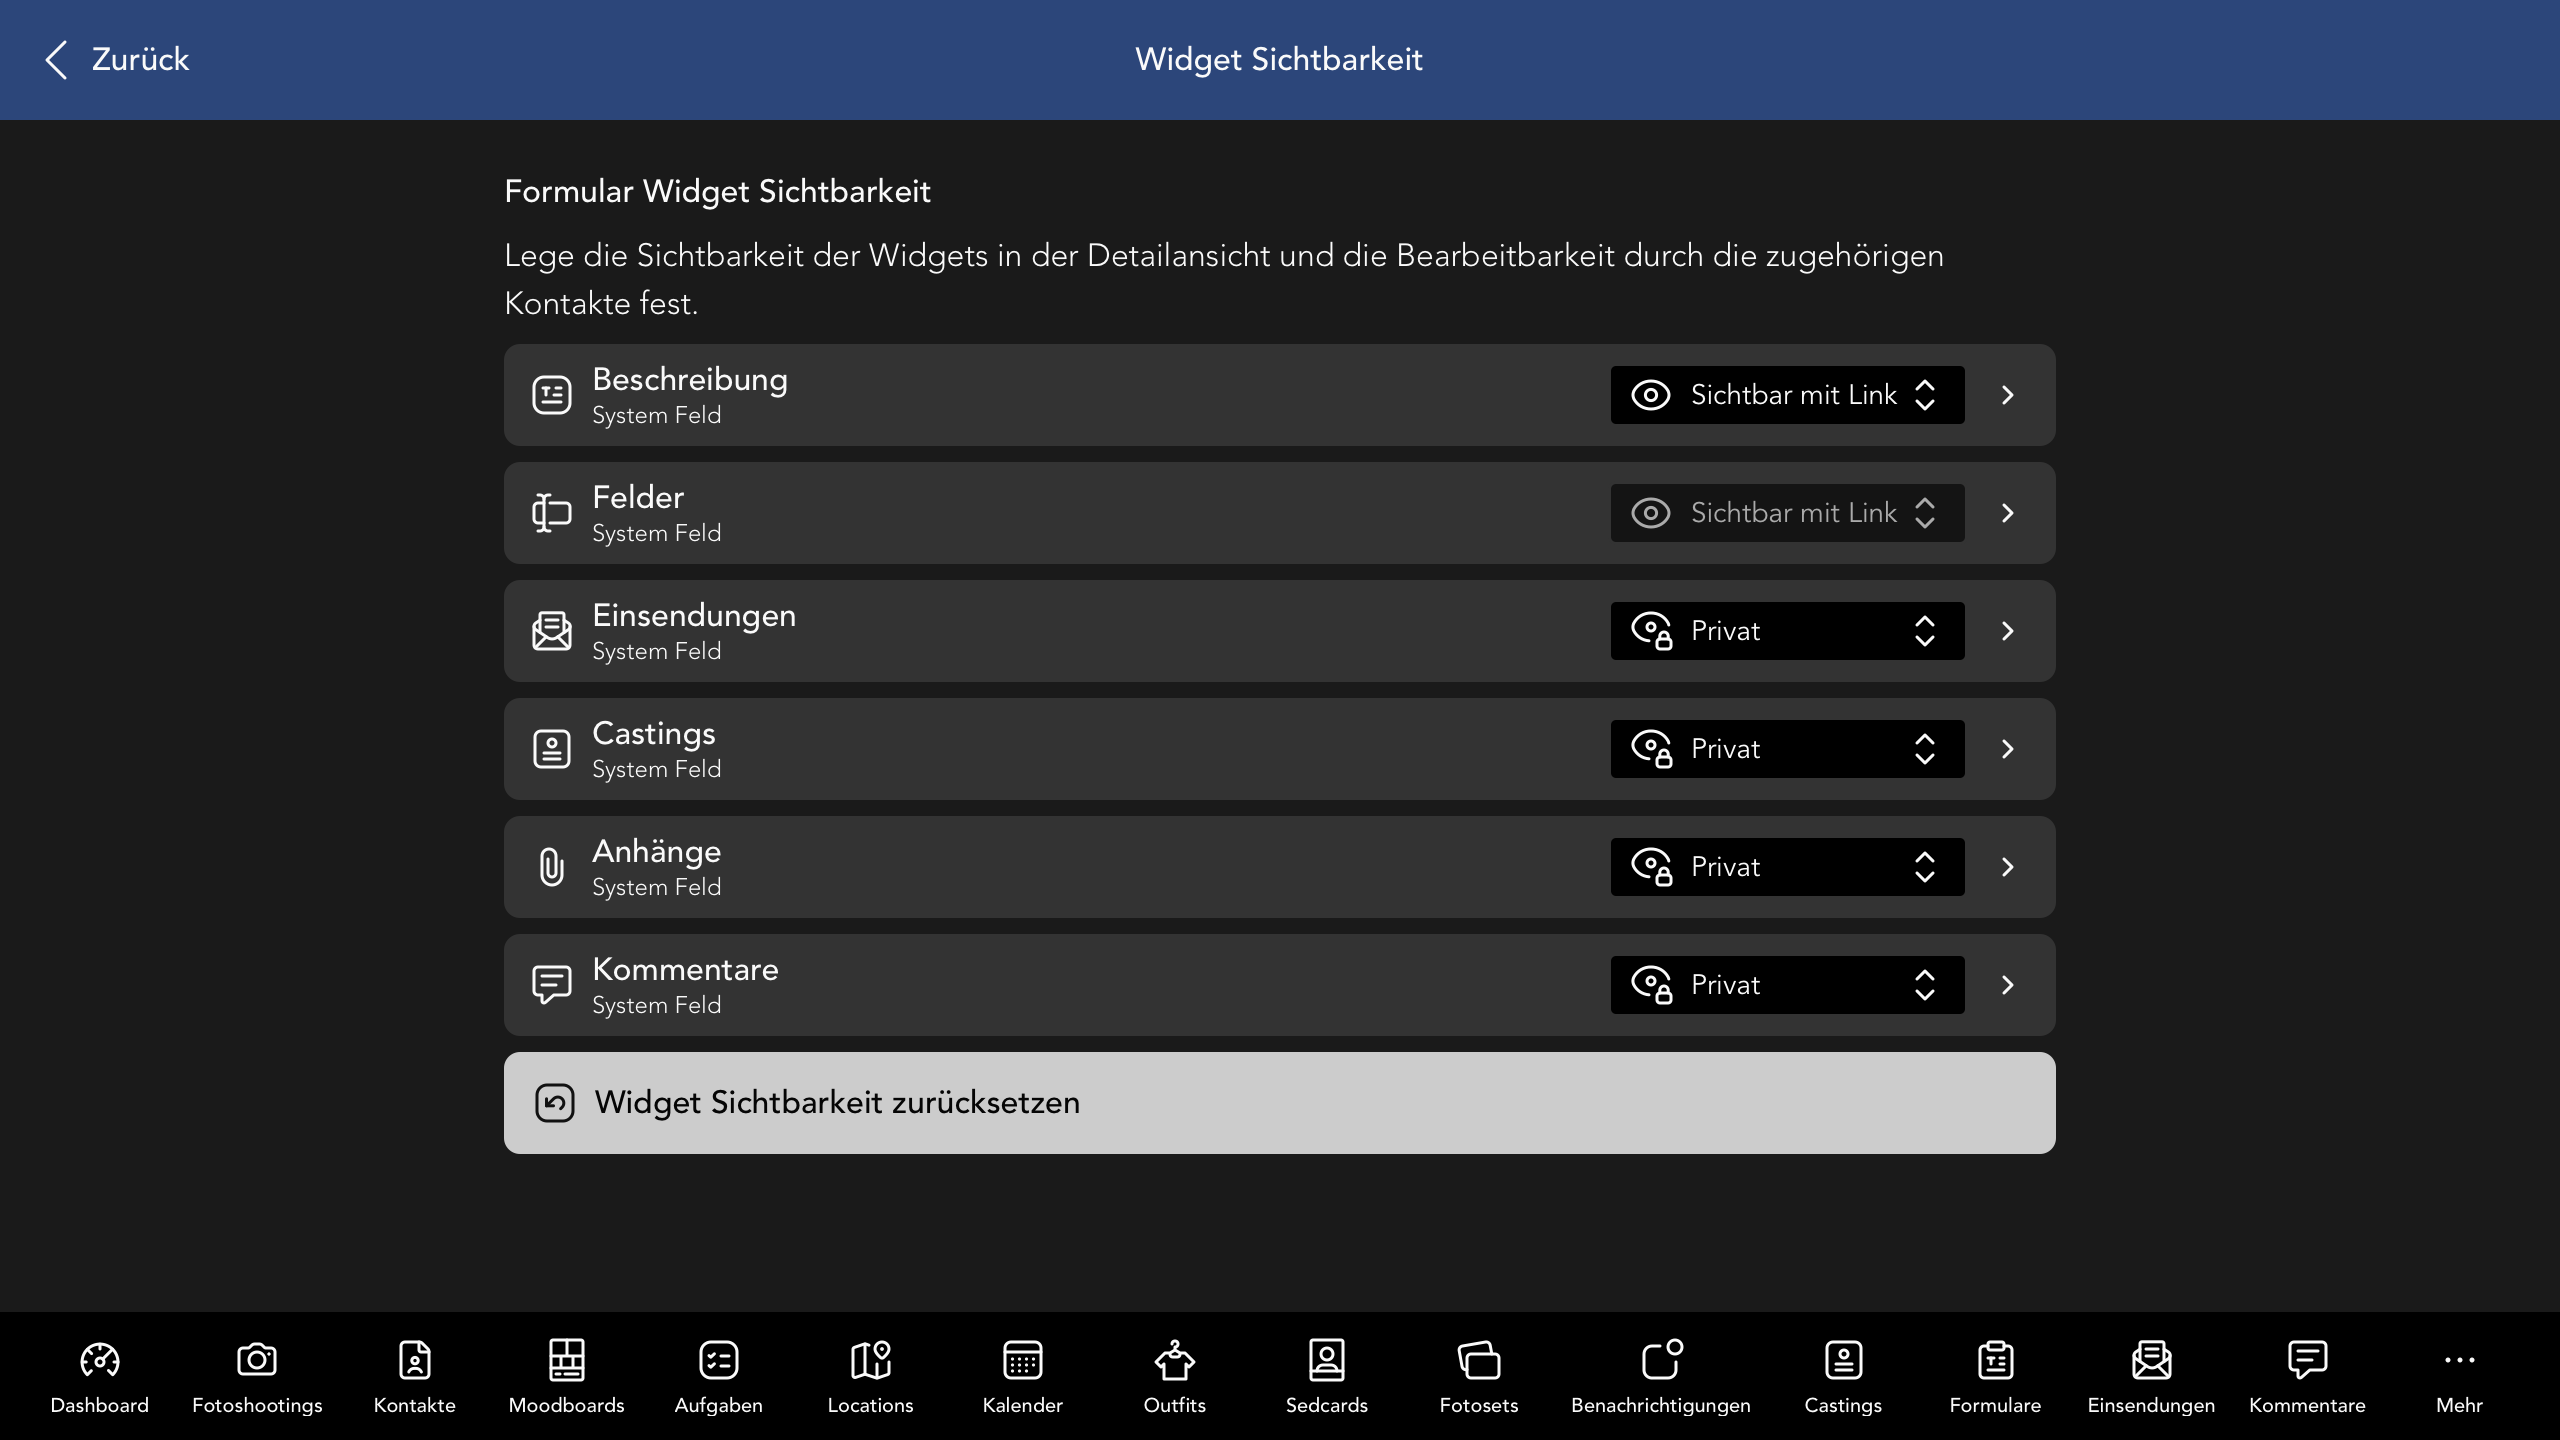Toggle Kommentare widget visibility setting
This screenshot has height=1440, width=2560.
point(1786,985)
